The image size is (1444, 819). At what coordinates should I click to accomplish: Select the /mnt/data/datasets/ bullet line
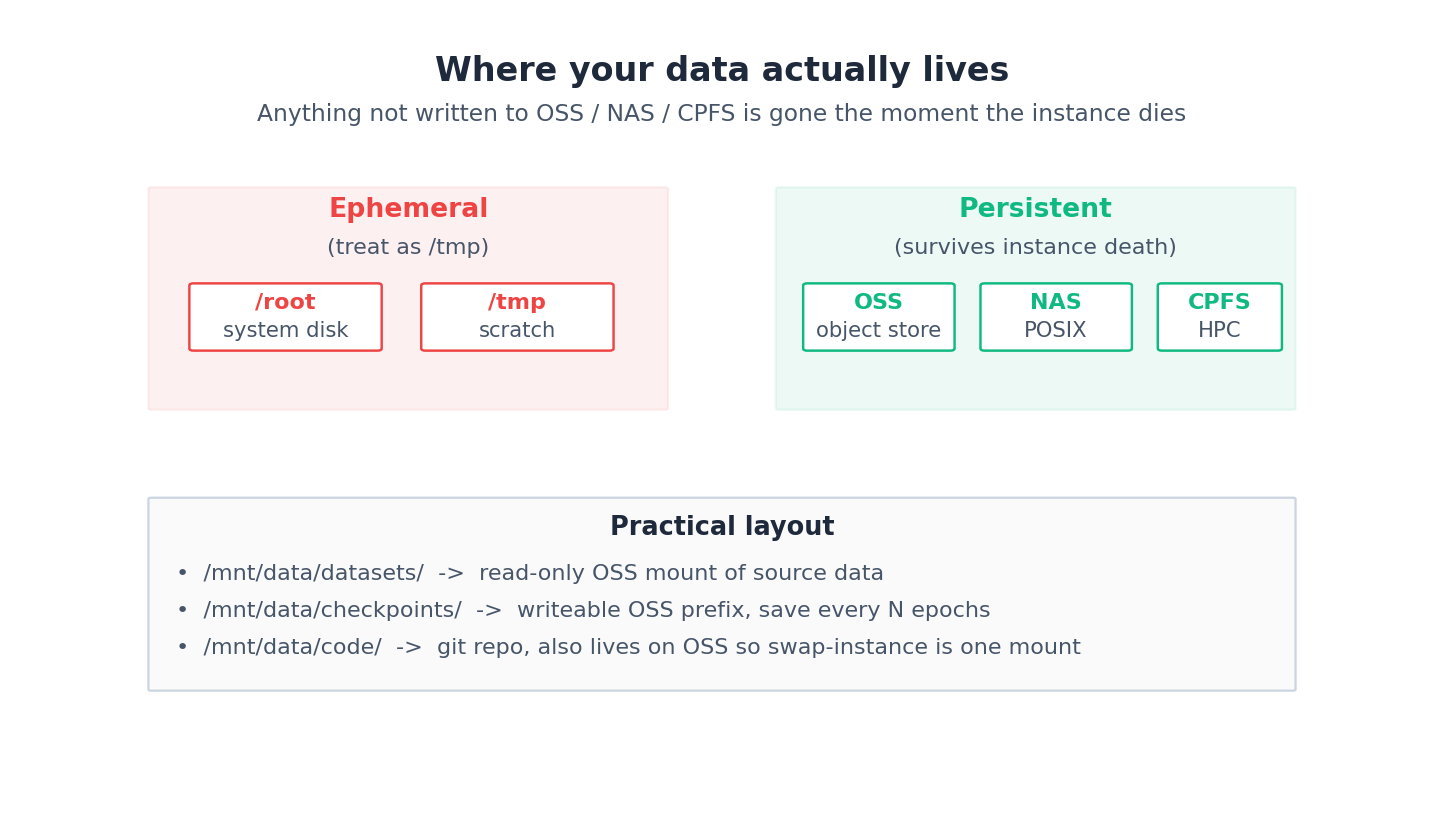coord(530,574)
